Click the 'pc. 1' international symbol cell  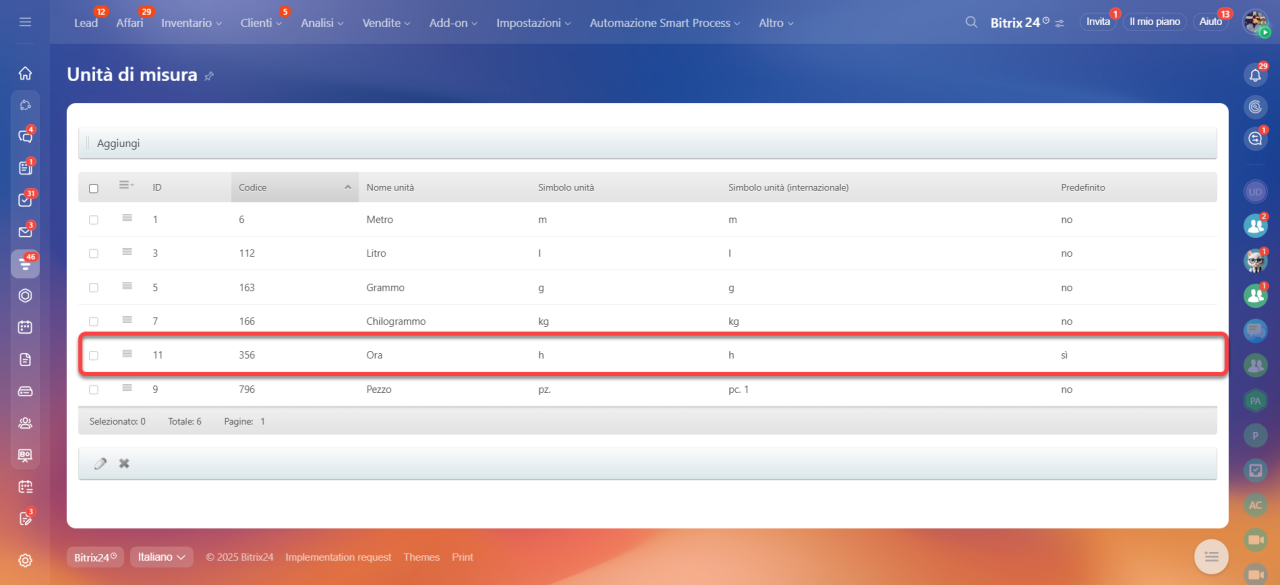click(x=738, y=389)
